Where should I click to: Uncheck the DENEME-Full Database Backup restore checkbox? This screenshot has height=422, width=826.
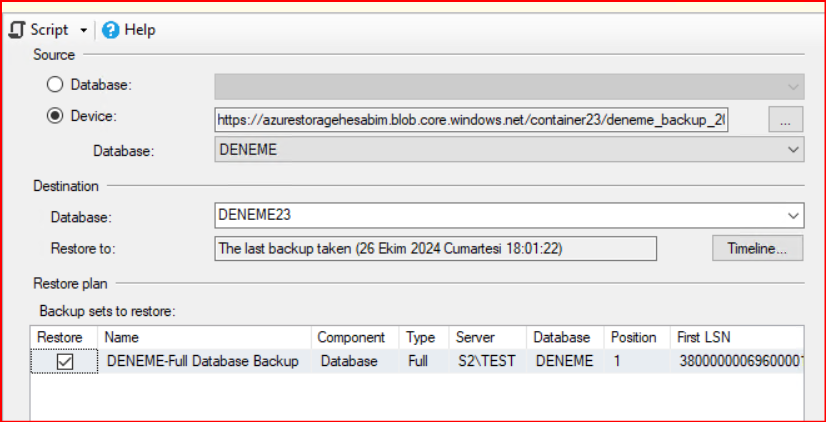[x=65, y=362]
